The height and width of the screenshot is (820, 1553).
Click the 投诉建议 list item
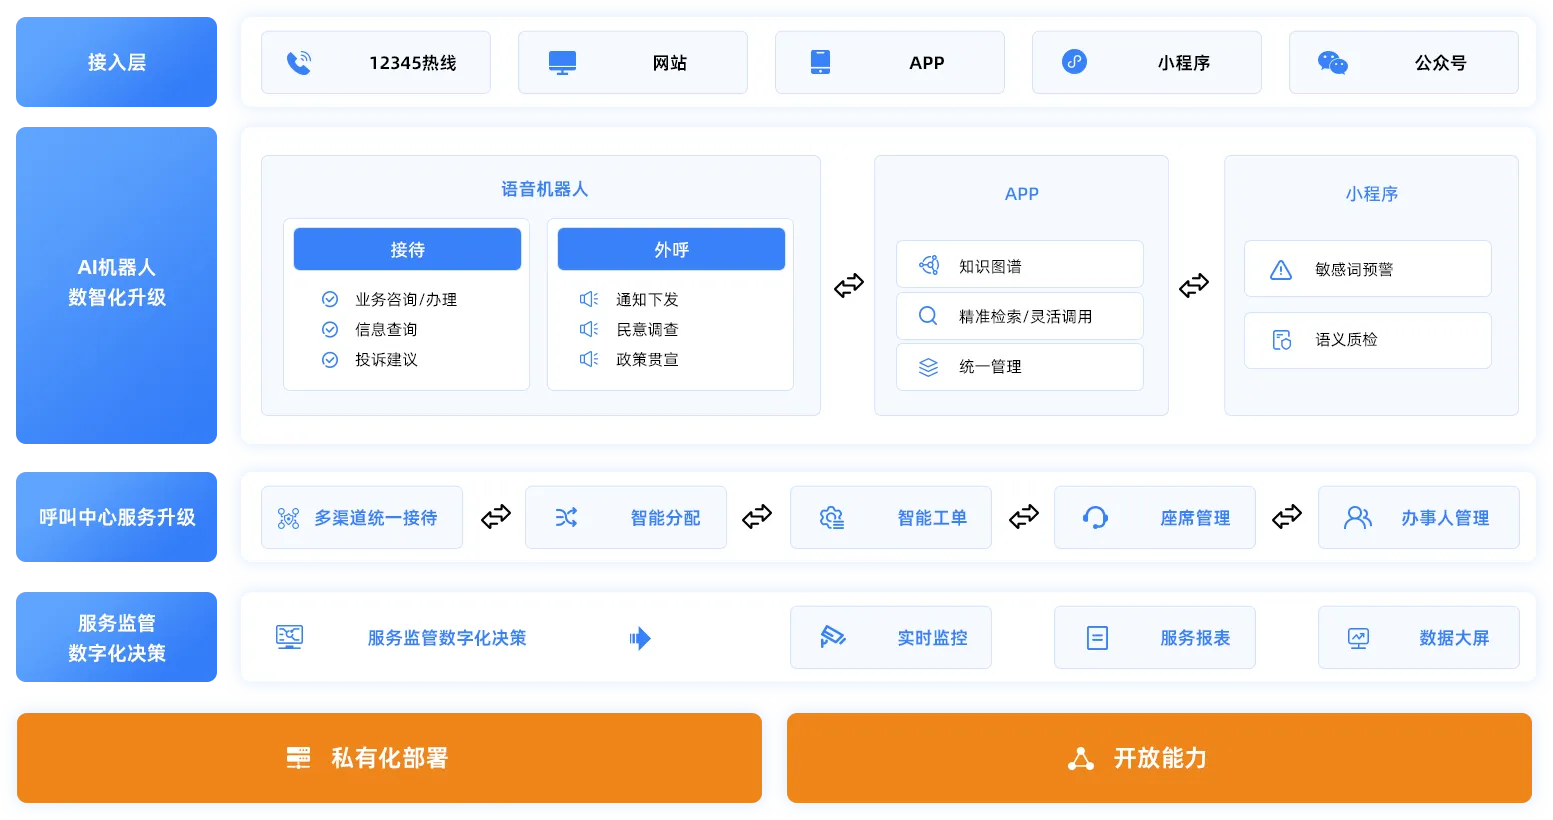[x=386, y=359]
